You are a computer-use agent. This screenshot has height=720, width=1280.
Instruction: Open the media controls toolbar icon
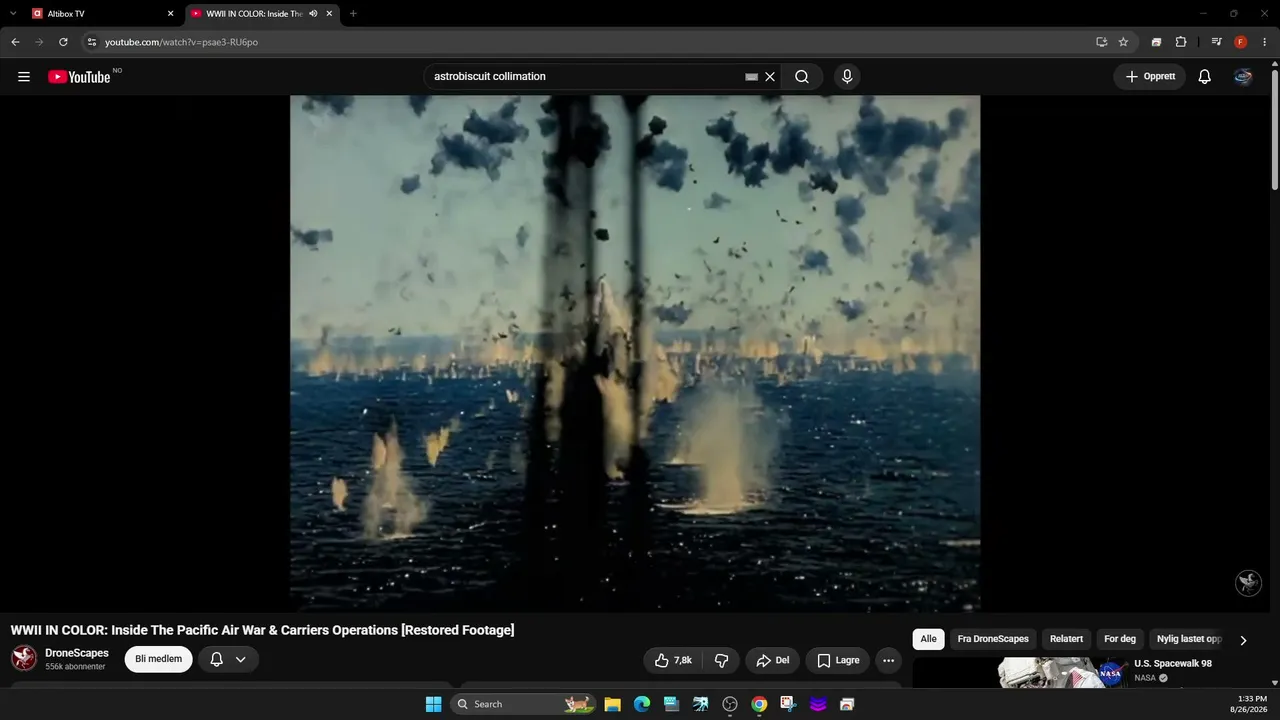tap(1216, 42)
